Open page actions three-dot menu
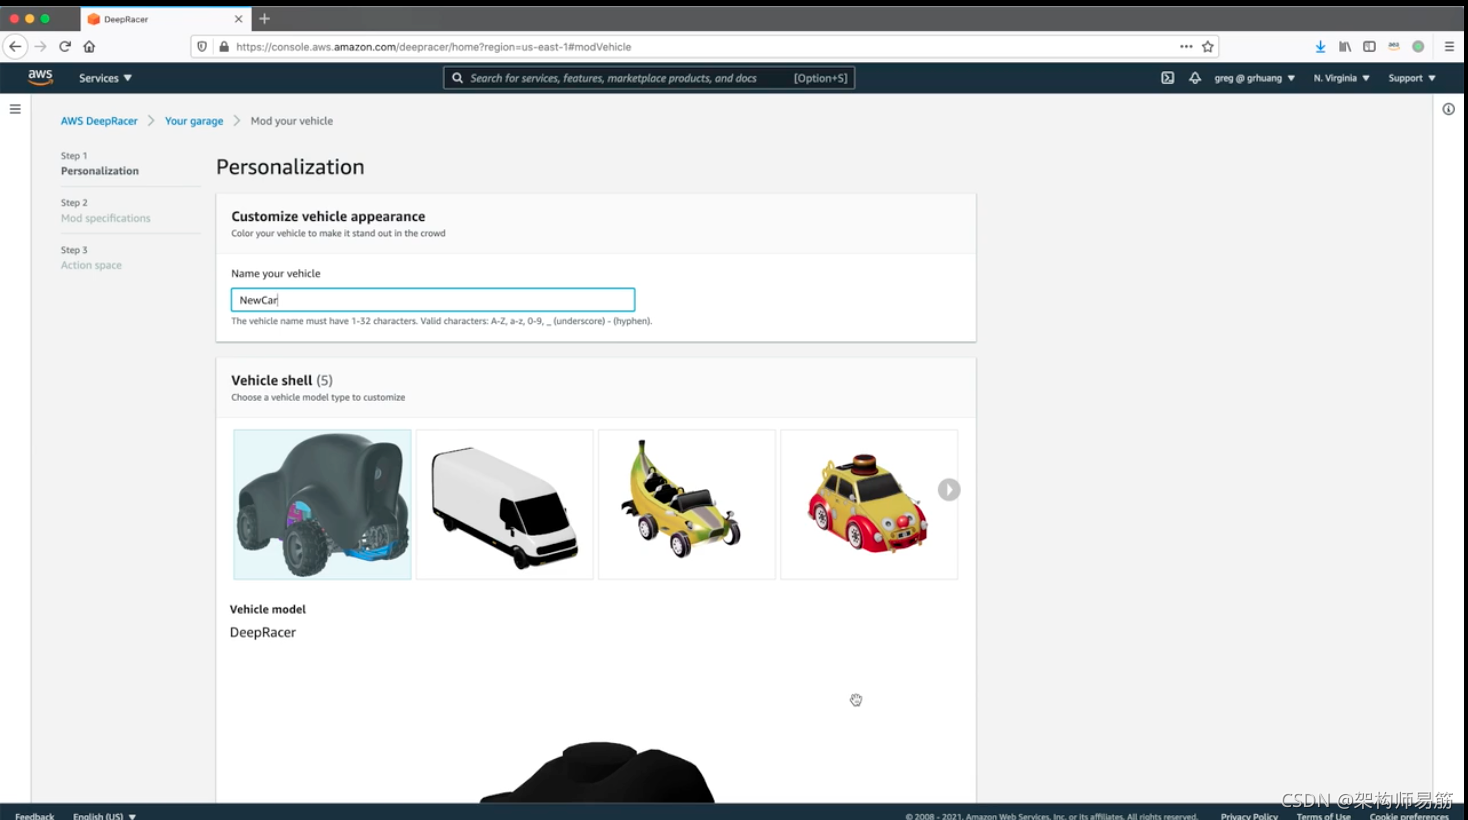1468x820 pixels. [1186, 46]
